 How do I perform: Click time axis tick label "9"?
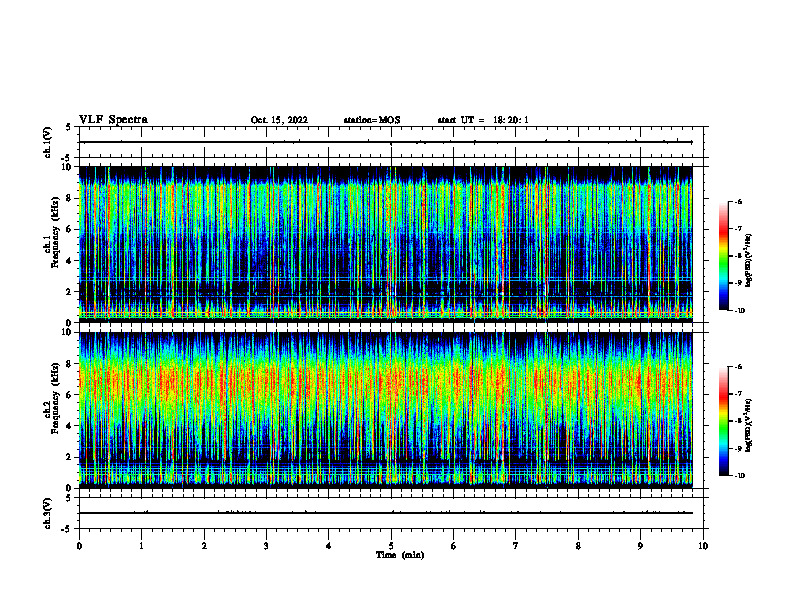click(x=640, y=546)
